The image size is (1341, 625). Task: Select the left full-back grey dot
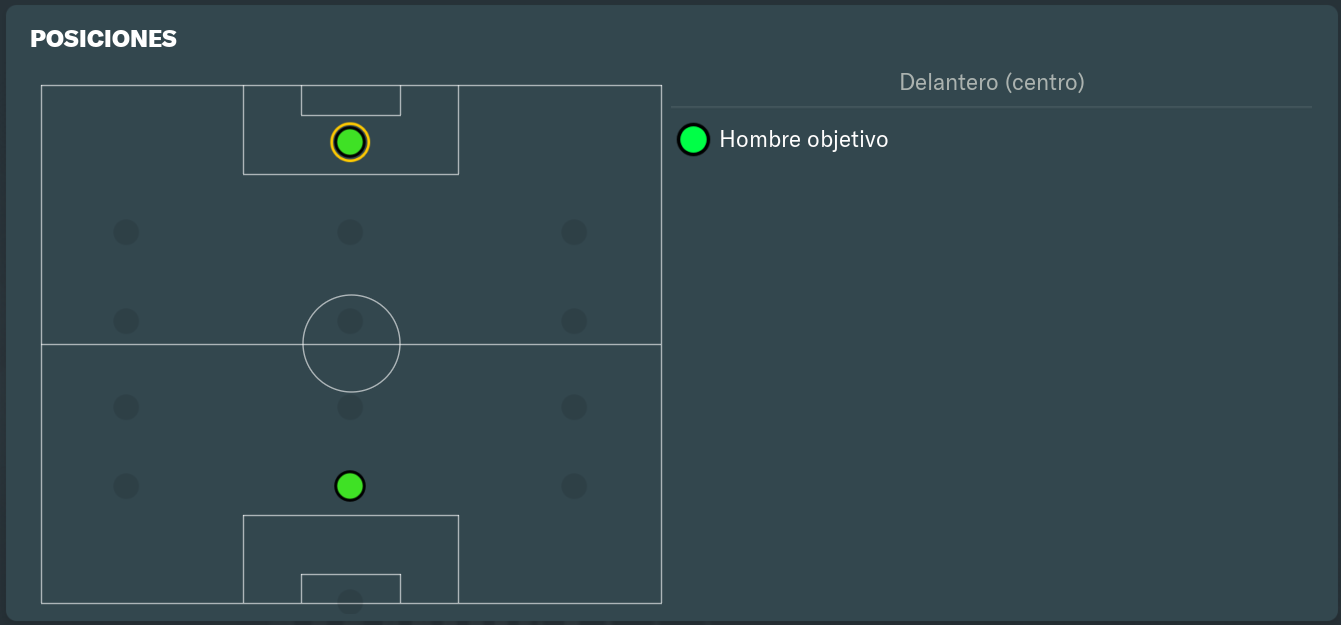pyautogui.click(x=126, y=486)
